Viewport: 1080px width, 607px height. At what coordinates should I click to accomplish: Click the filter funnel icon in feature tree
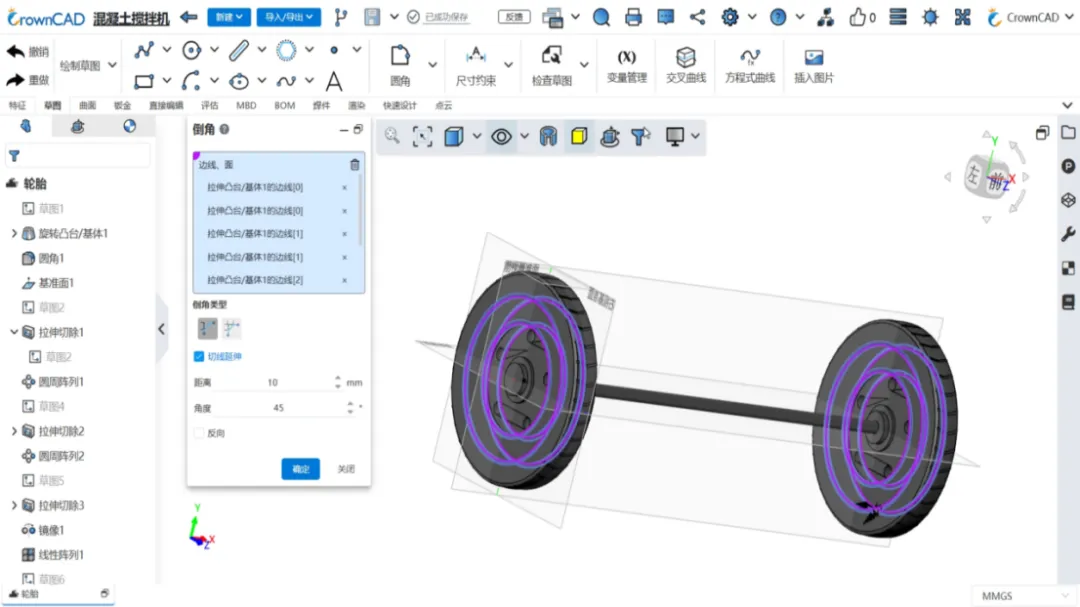[14, 156]
